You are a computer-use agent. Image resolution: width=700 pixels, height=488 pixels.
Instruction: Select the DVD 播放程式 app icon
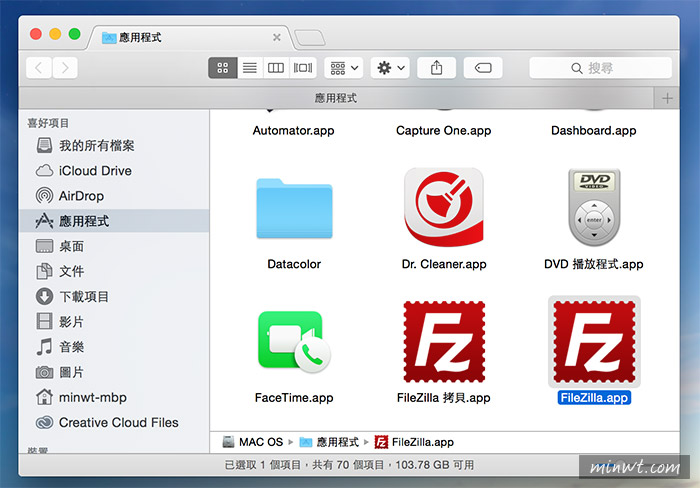click(594, 207)
